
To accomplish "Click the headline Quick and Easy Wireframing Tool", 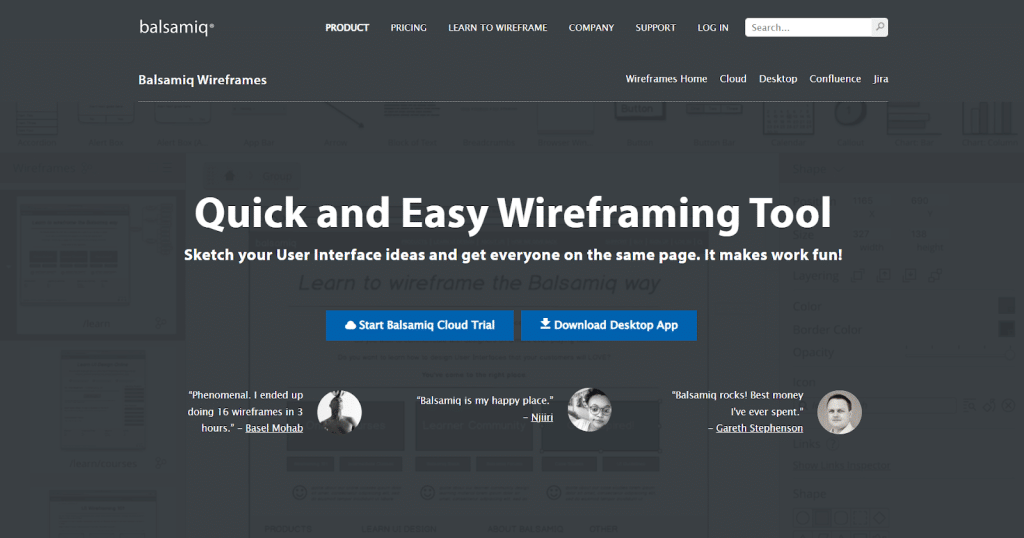I will point(513,214).
